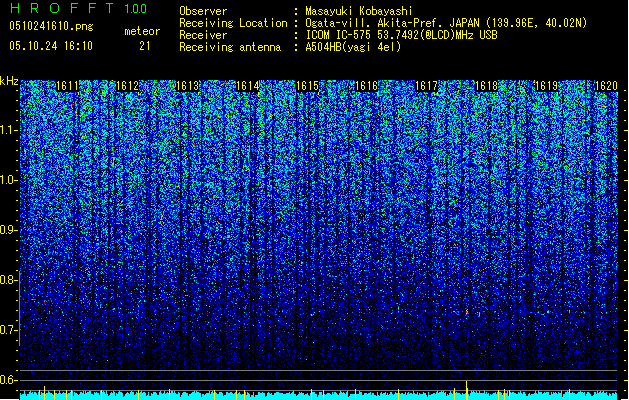Click the receiver ICOM IC-575 text
This screenshot has width=629, height=400.
click(401, 35)
